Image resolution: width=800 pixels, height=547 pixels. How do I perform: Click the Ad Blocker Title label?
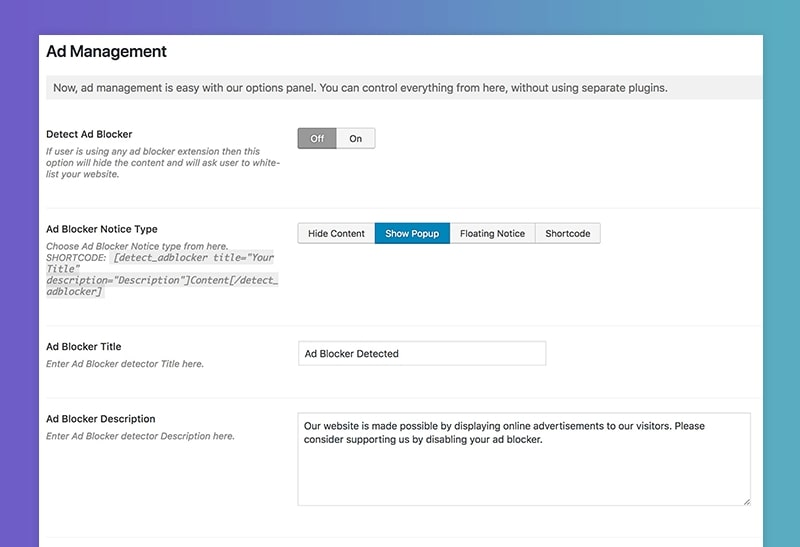click(84, 346)
